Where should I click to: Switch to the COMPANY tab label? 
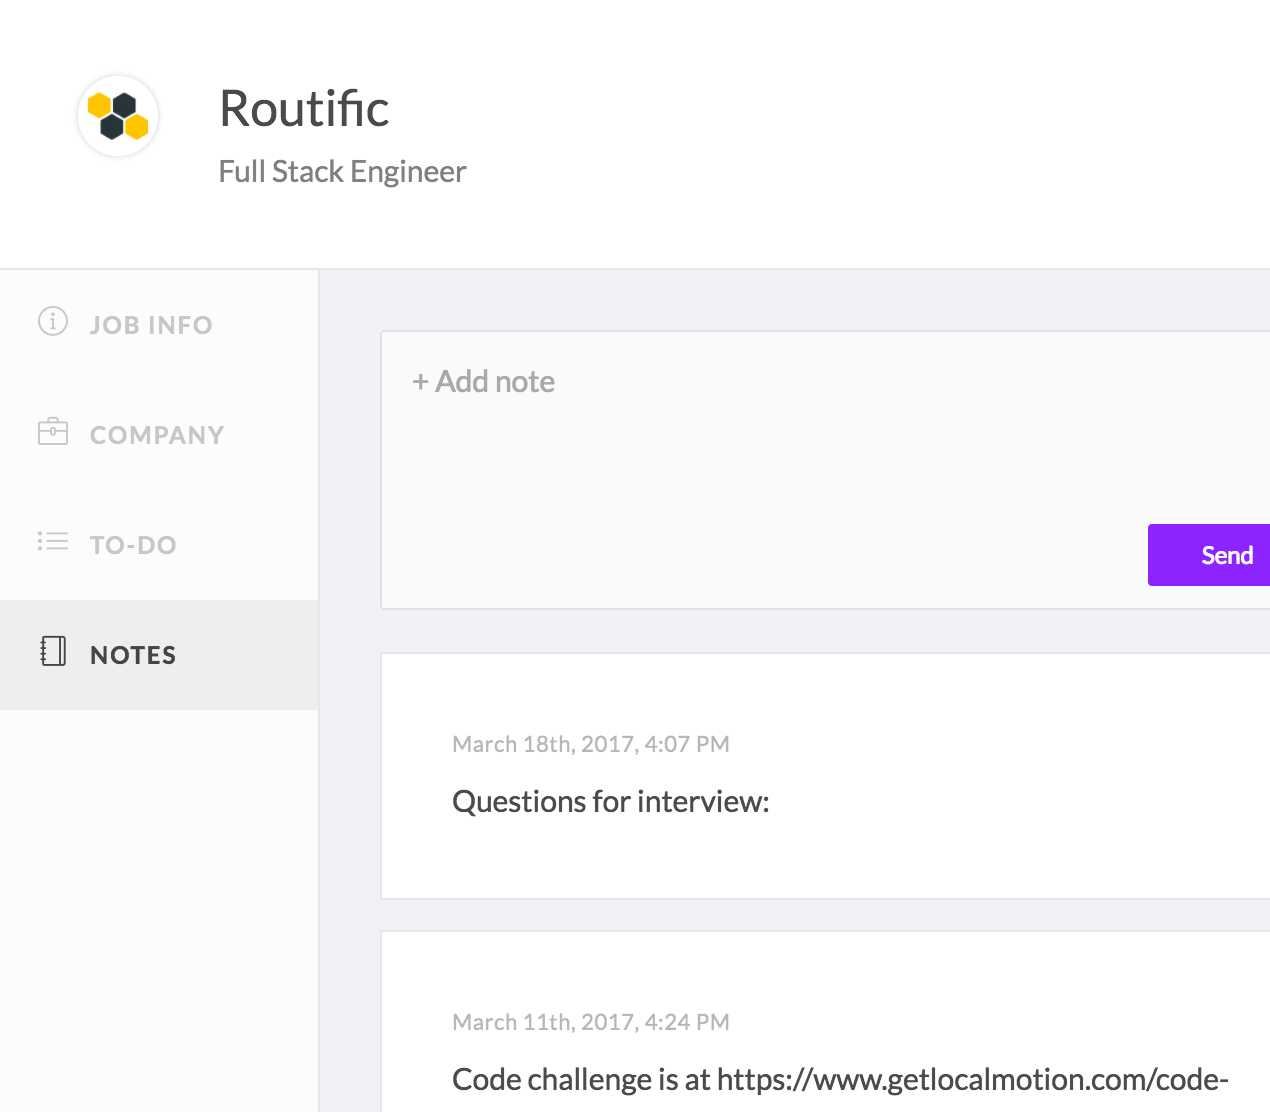point(157,435)
